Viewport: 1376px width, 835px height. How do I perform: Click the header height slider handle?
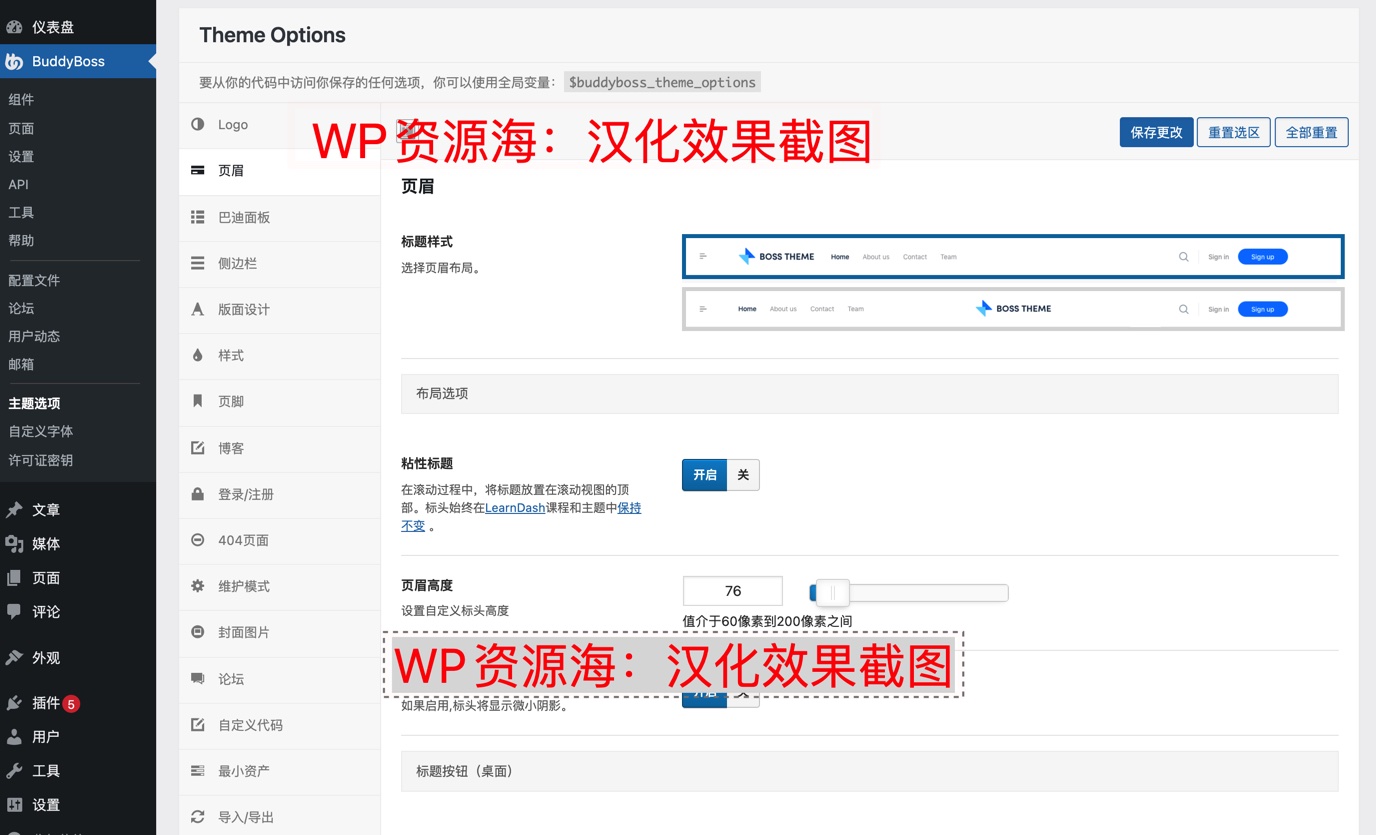(x=832, y=592)
